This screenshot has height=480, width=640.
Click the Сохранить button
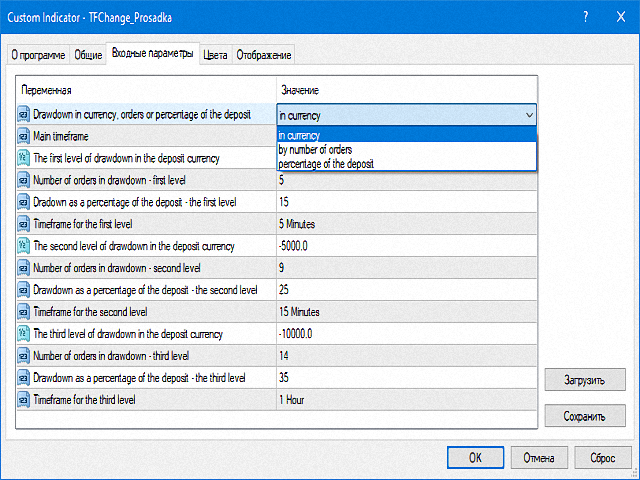pyautogui.click(x=584, y=414)
